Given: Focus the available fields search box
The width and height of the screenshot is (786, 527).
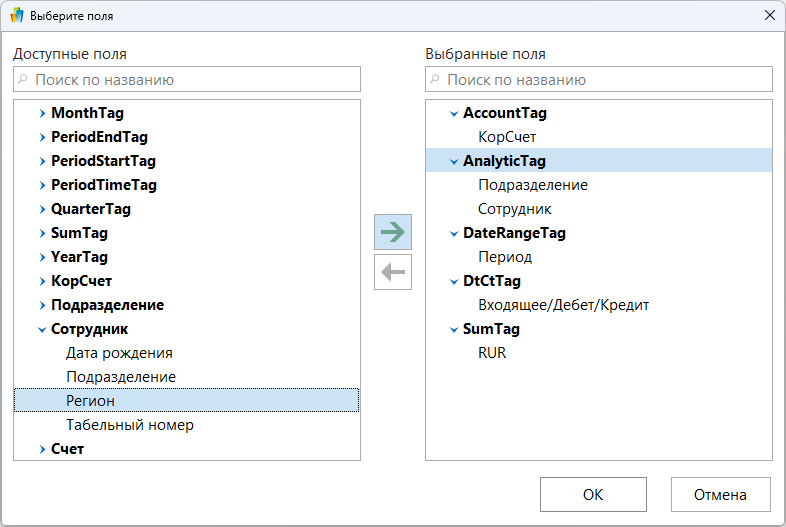Looking at the screenshot, I should [x=195, y=79].
